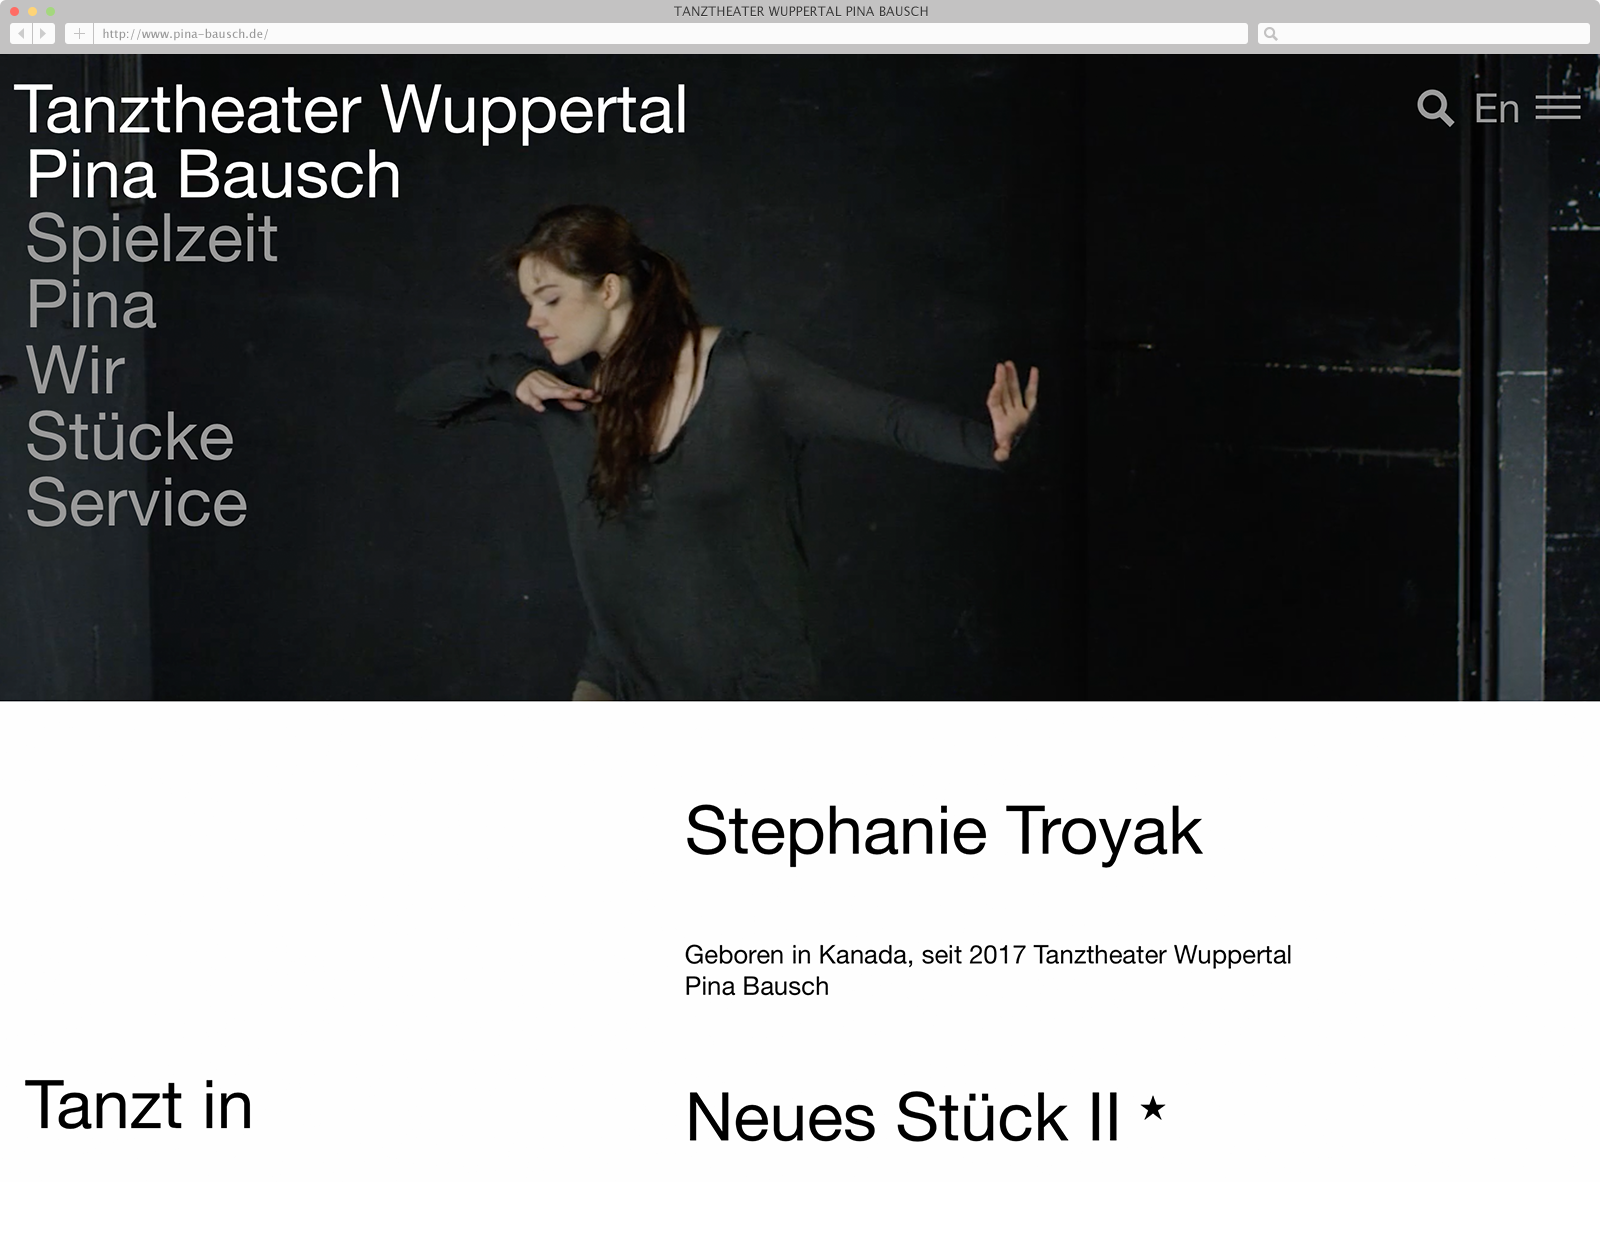Open the Wir menu item

pyautogui.click(x=76, y=370)
